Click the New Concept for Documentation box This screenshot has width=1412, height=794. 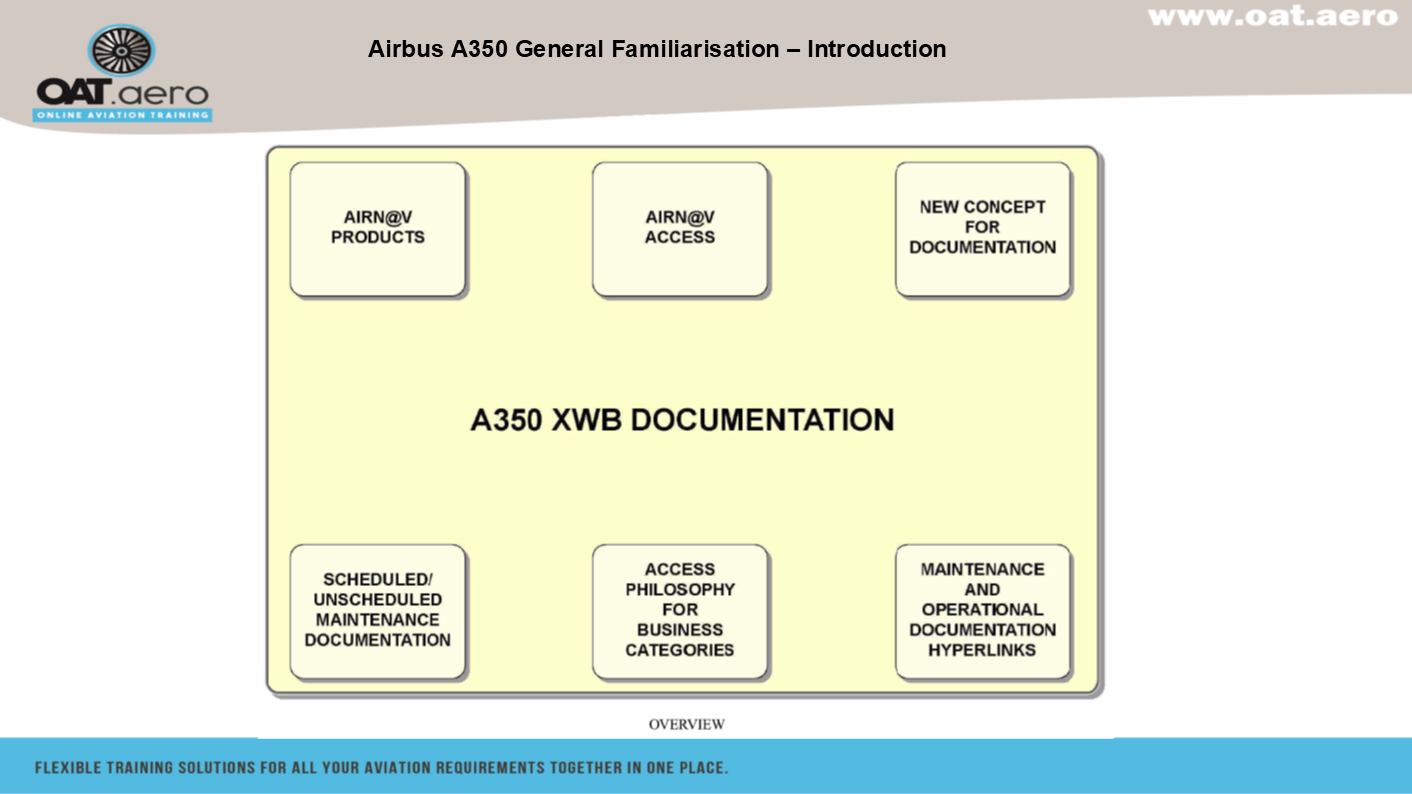click(x=982, y=228)
